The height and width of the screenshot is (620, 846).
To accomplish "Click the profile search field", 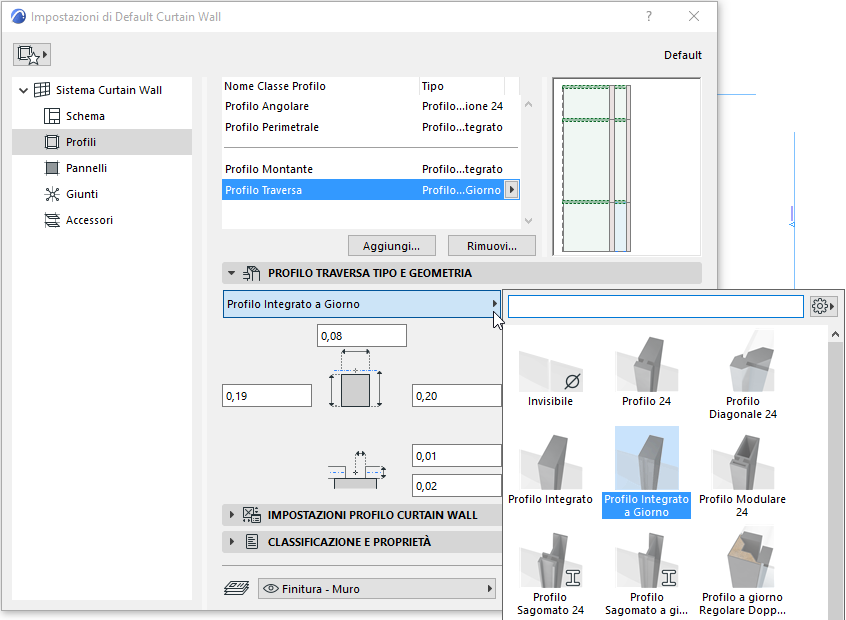I will click(656, 306).
